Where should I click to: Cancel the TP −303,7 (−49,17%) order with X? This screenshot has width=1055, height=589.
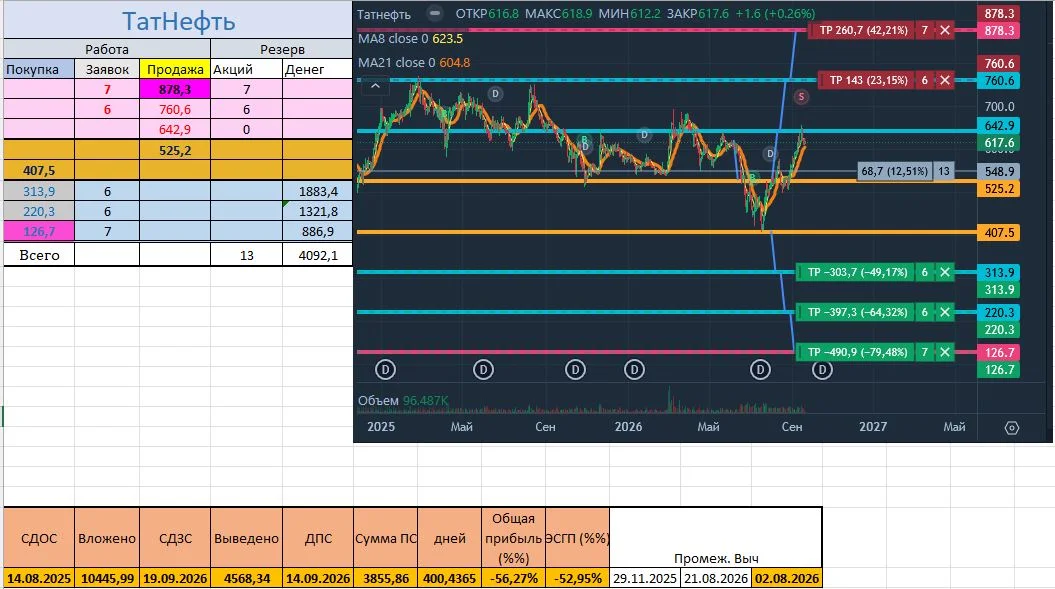(945, 272)
